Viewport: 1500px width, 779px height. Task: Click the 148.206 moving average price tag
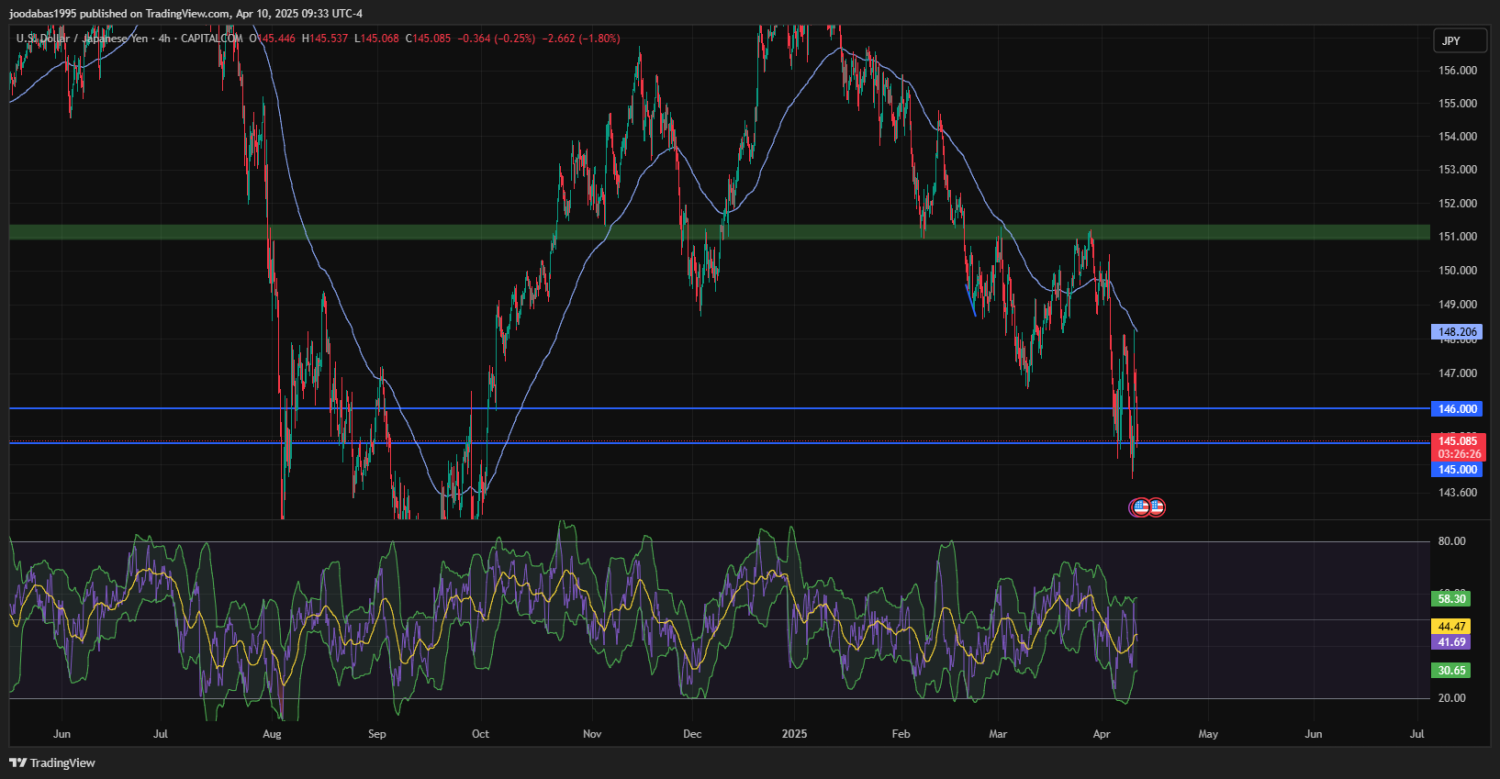point(1458,332)
